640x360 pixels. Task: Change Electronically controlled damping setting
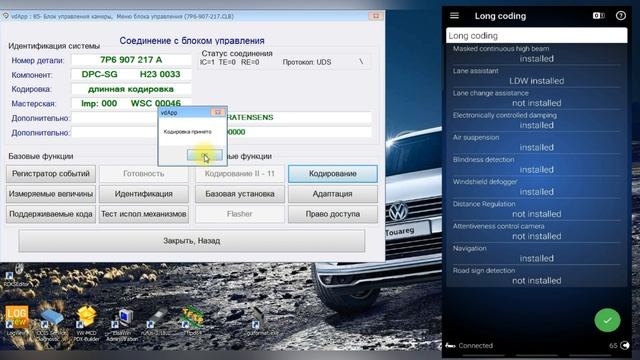coord(536,121)
